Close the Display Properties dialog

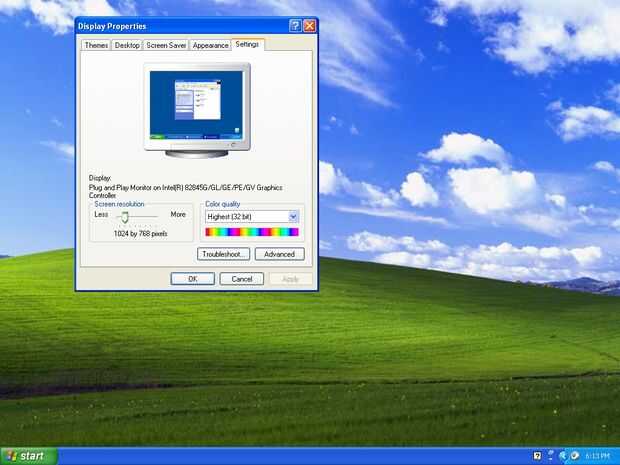(x=309, y=26)
